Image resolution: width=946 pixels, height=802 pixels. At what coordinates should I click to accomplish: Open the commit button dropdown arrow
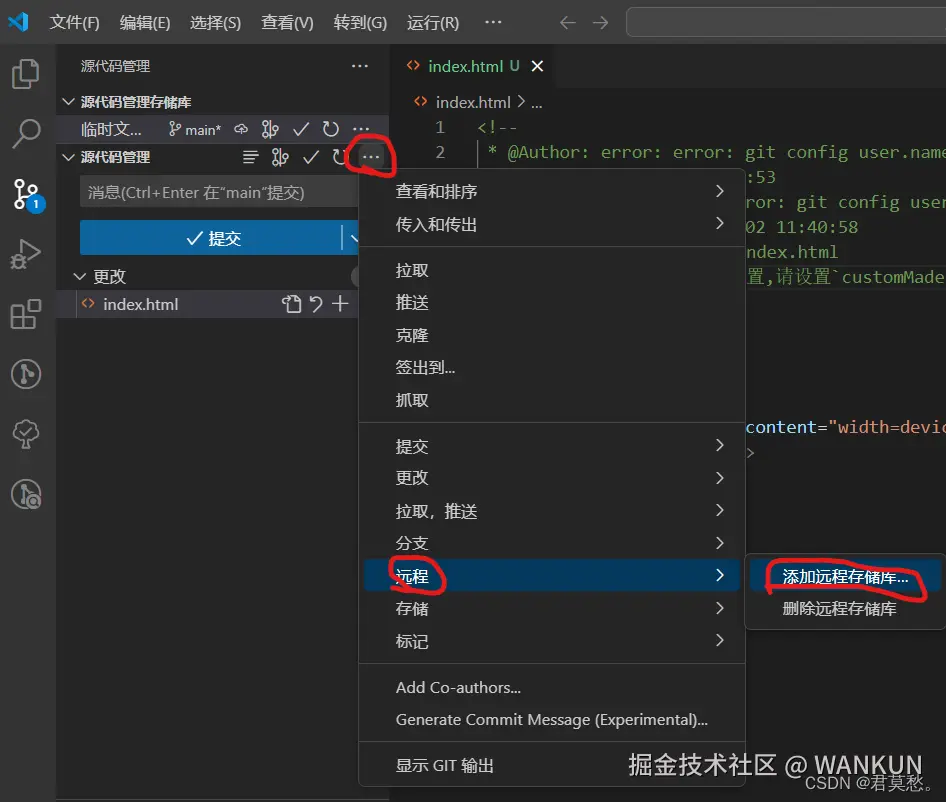[x=352, y=238]
